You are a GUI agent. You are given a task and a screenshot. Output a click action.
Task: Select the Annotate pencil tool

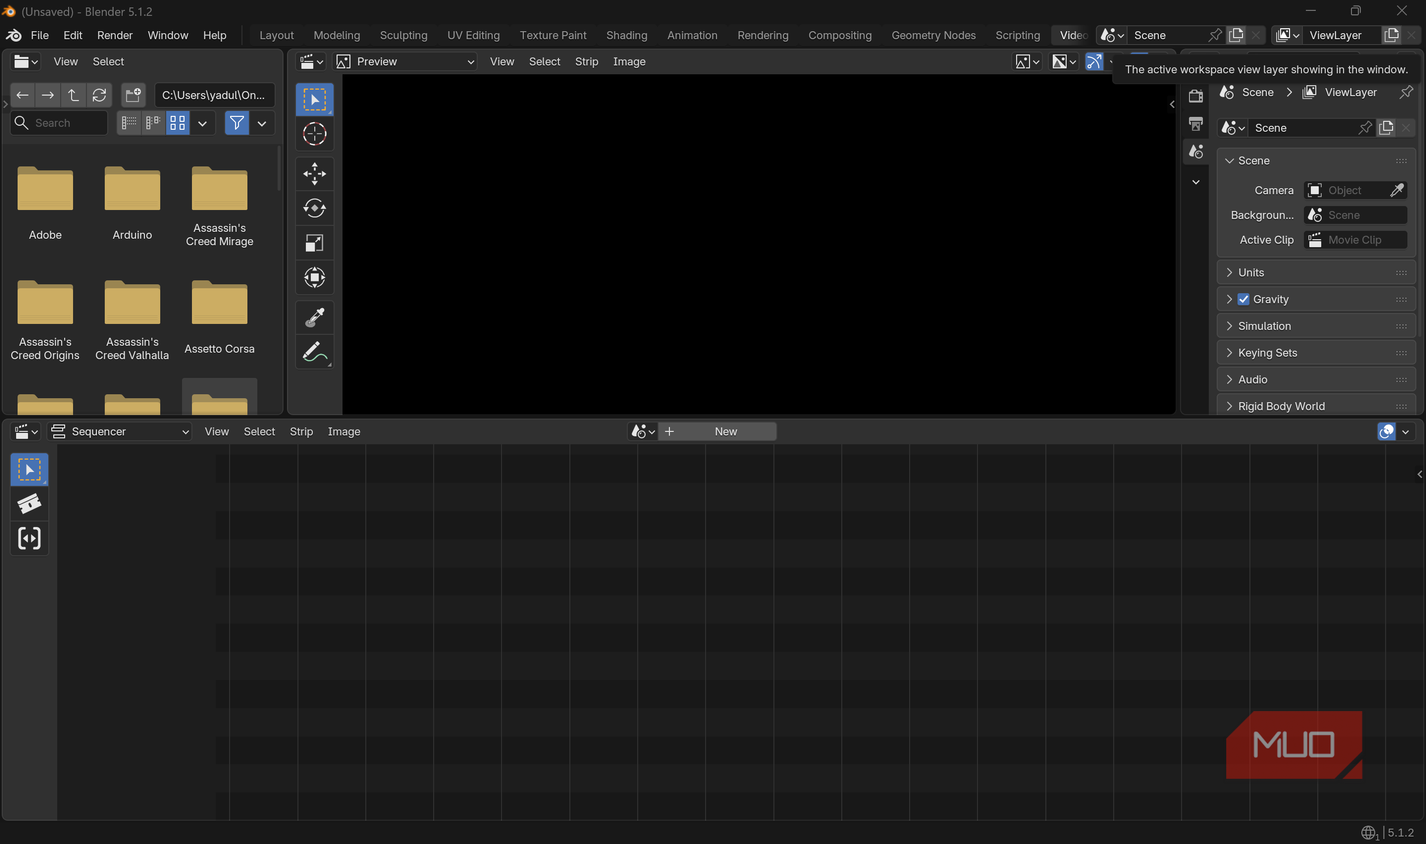point(314,352)
